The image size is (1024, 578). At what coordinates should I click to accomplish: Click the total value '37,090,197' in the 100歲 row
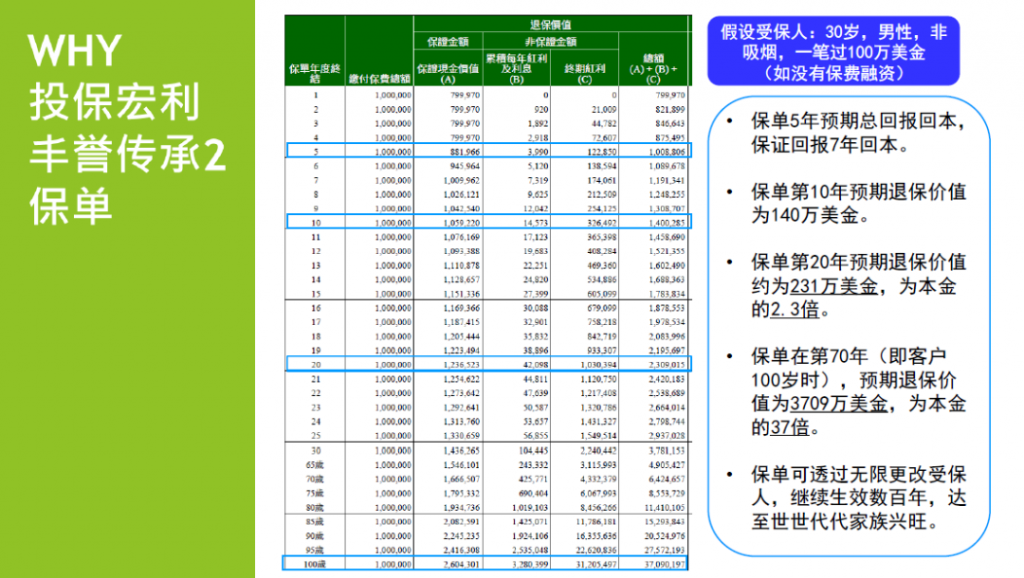[665, 564]
